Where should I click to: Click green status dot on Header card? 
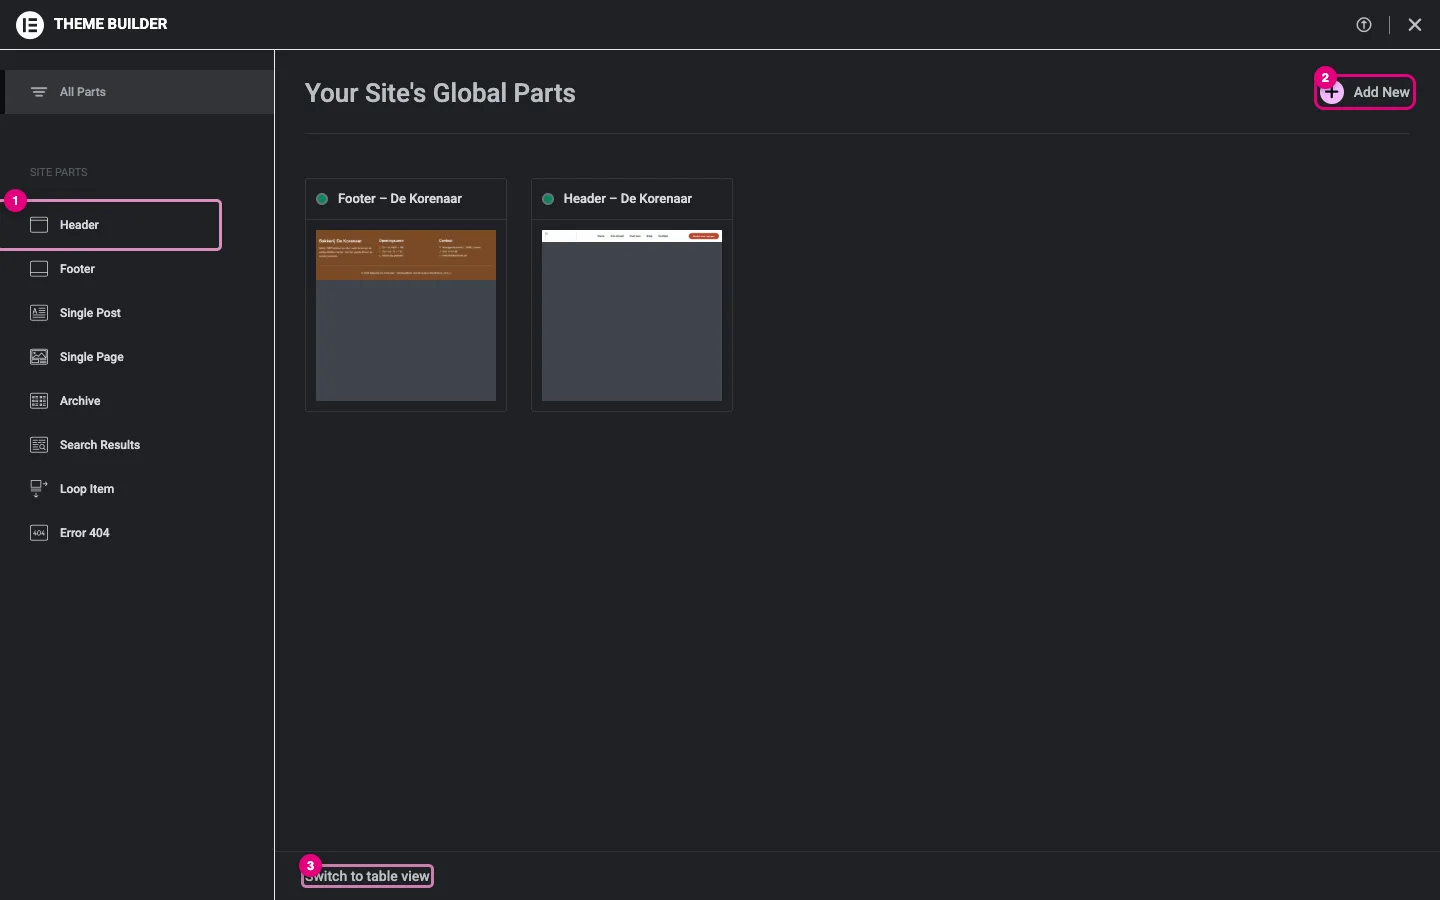point(548,199)
